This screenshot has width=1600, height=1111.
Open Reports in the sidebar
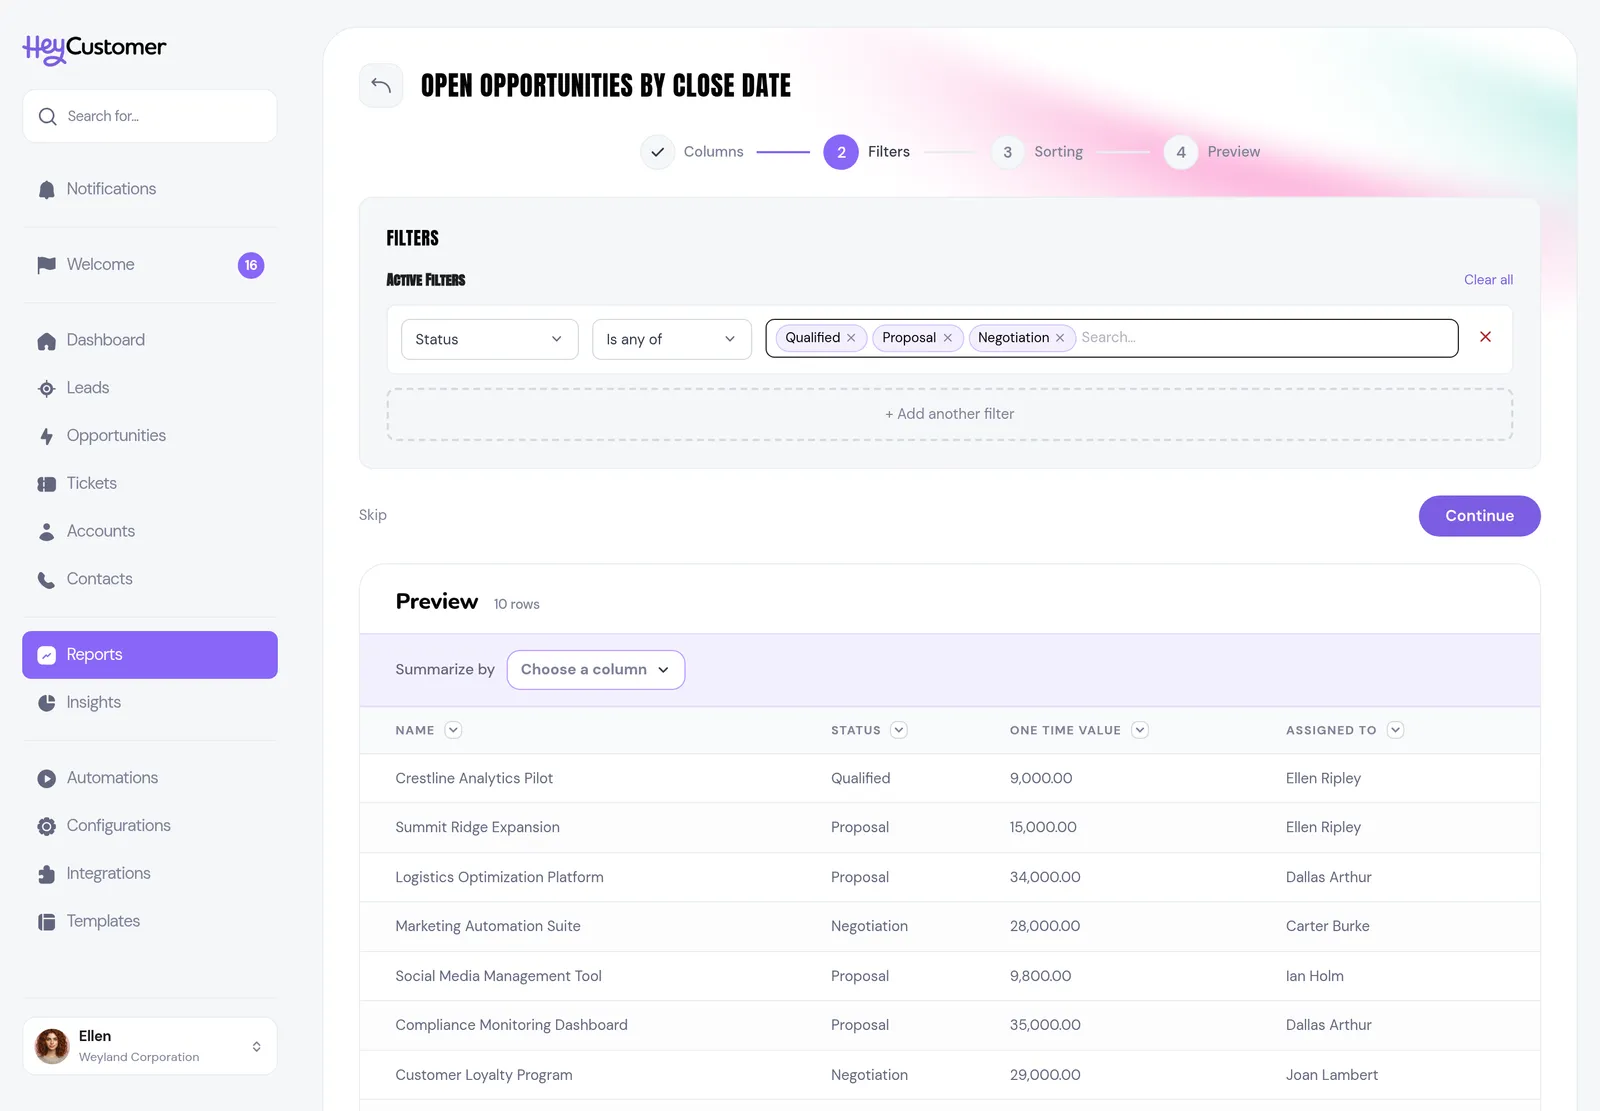point(150,655)
